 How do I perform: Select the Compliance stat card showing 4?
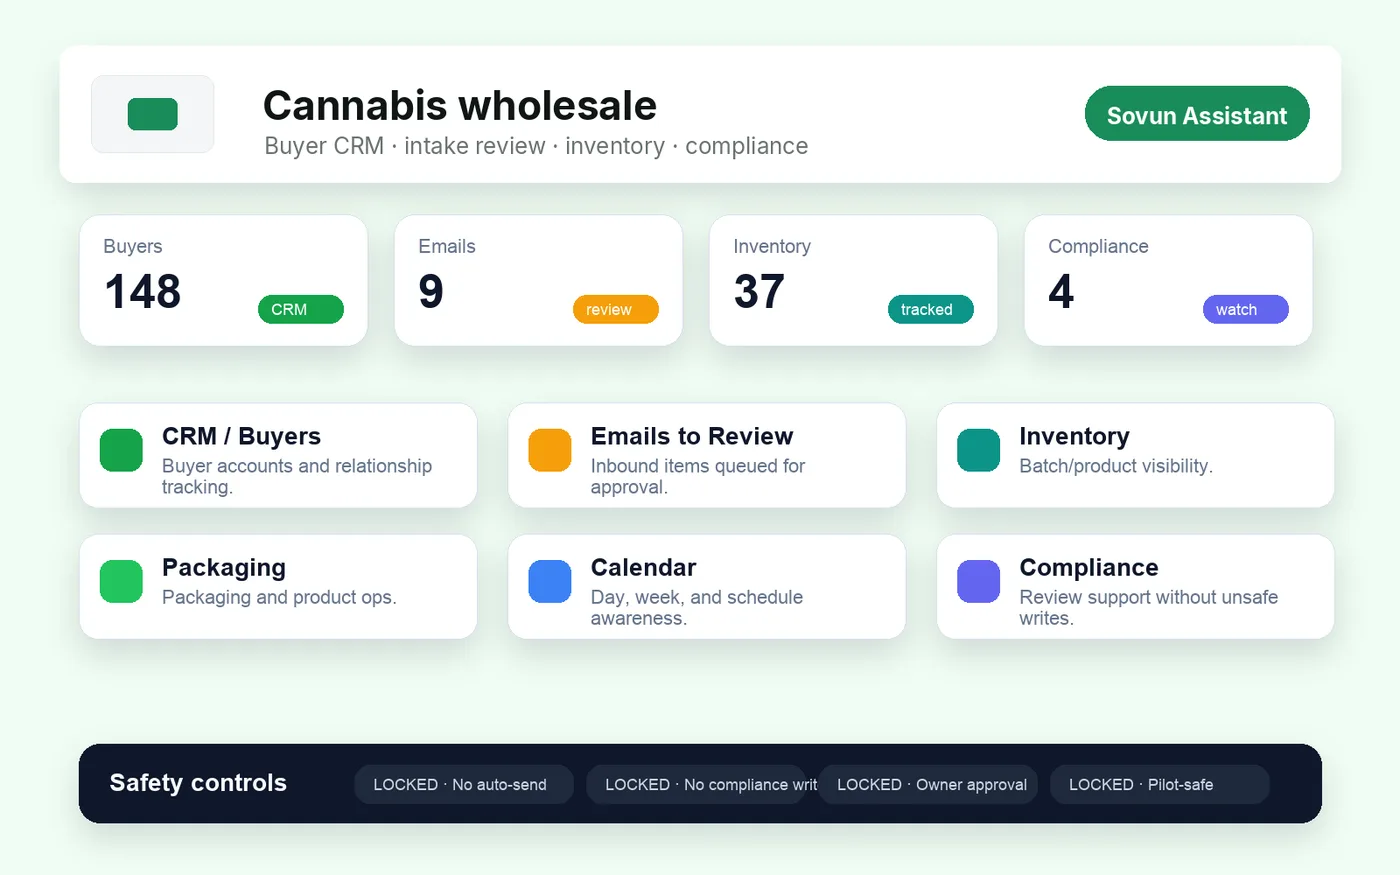click(1169, 281)
